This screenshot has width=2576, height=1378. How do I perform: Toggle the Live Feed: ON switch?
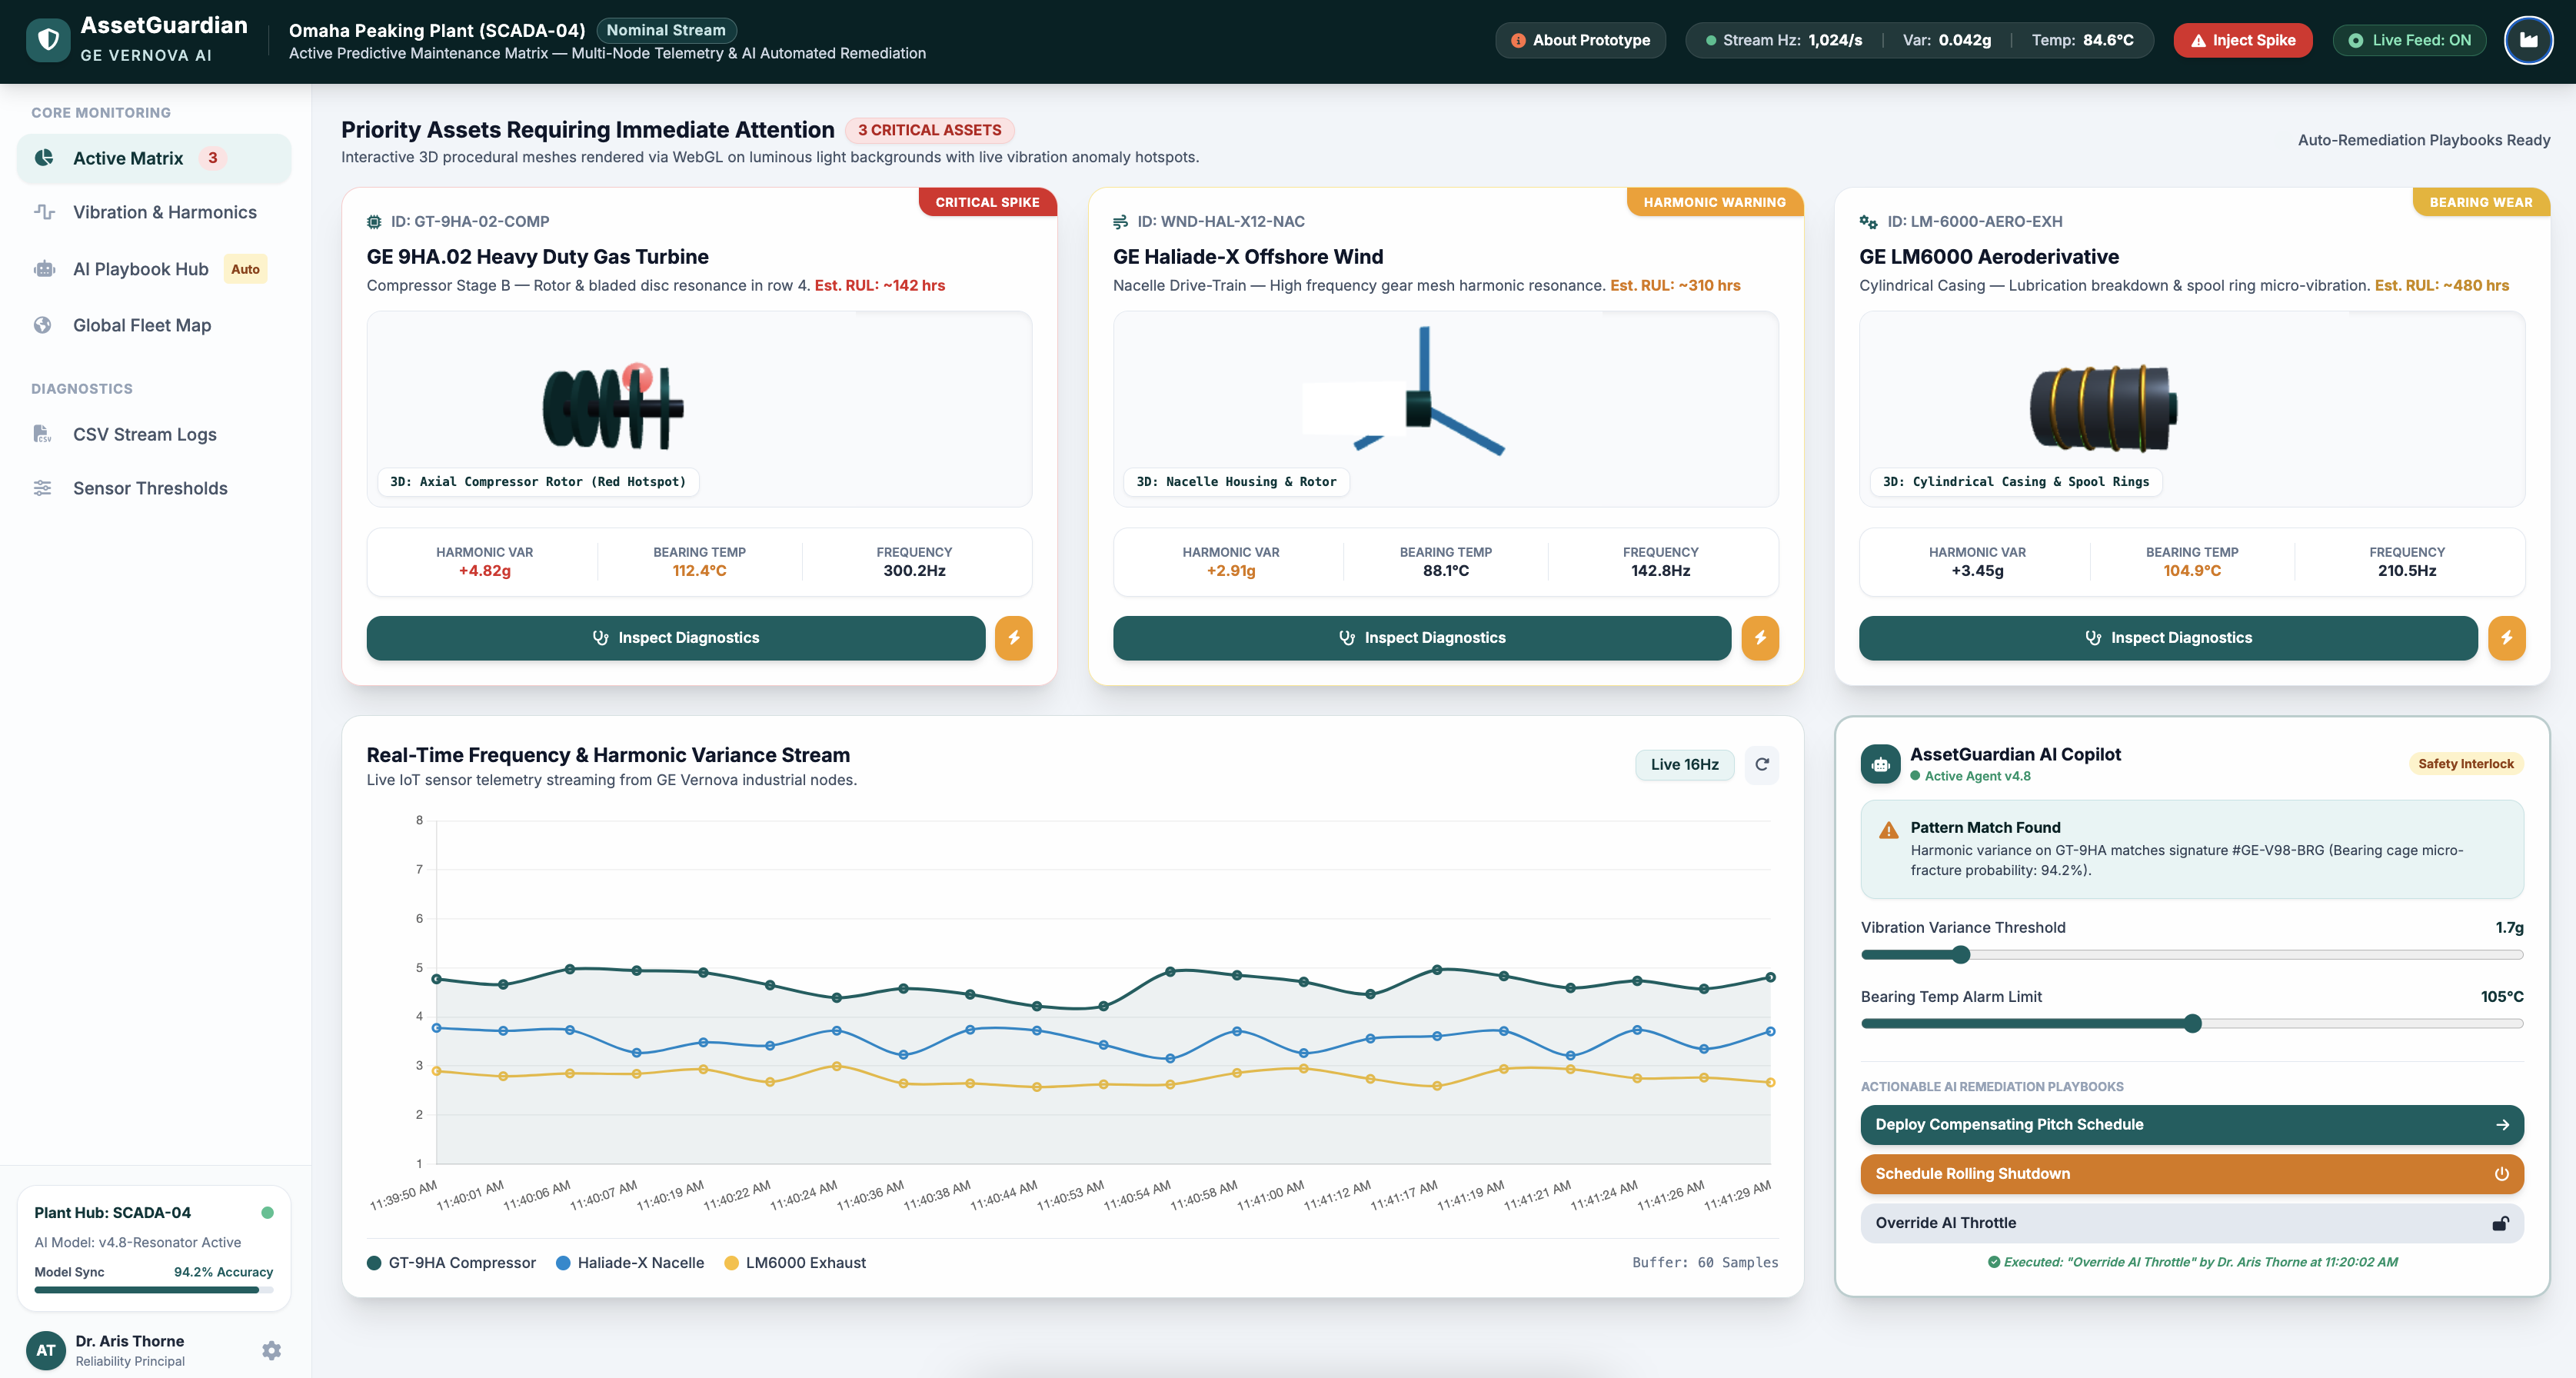pyautogui.click(x=2409, y=40)
